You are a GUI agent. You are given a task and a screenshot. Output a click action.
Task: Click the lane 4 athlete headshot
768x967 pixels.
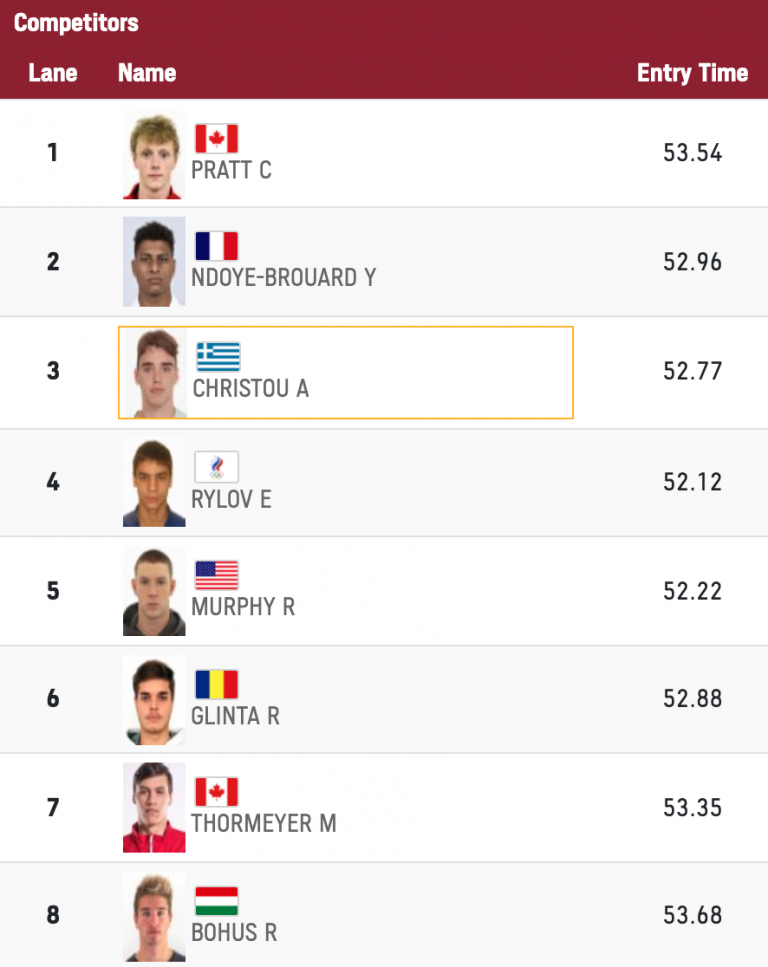pos(155,483)
